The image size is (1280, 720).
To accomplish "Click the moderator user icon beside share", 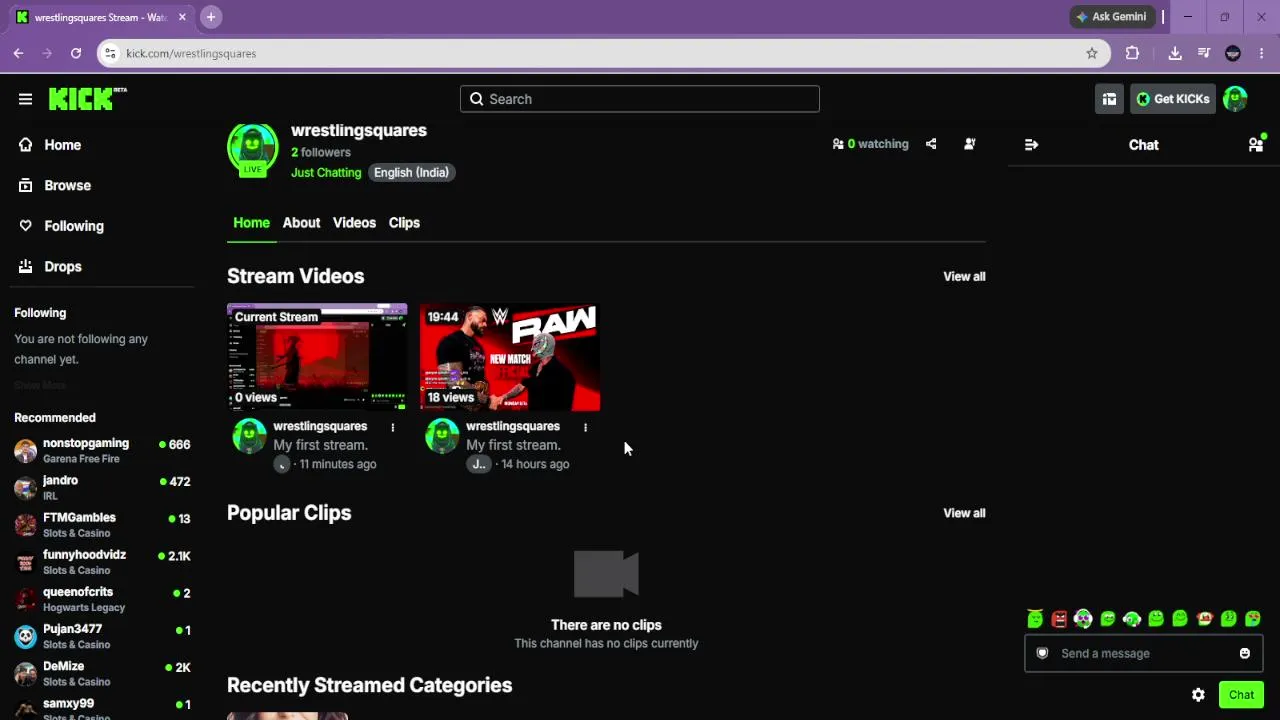I will pos(969,144).
